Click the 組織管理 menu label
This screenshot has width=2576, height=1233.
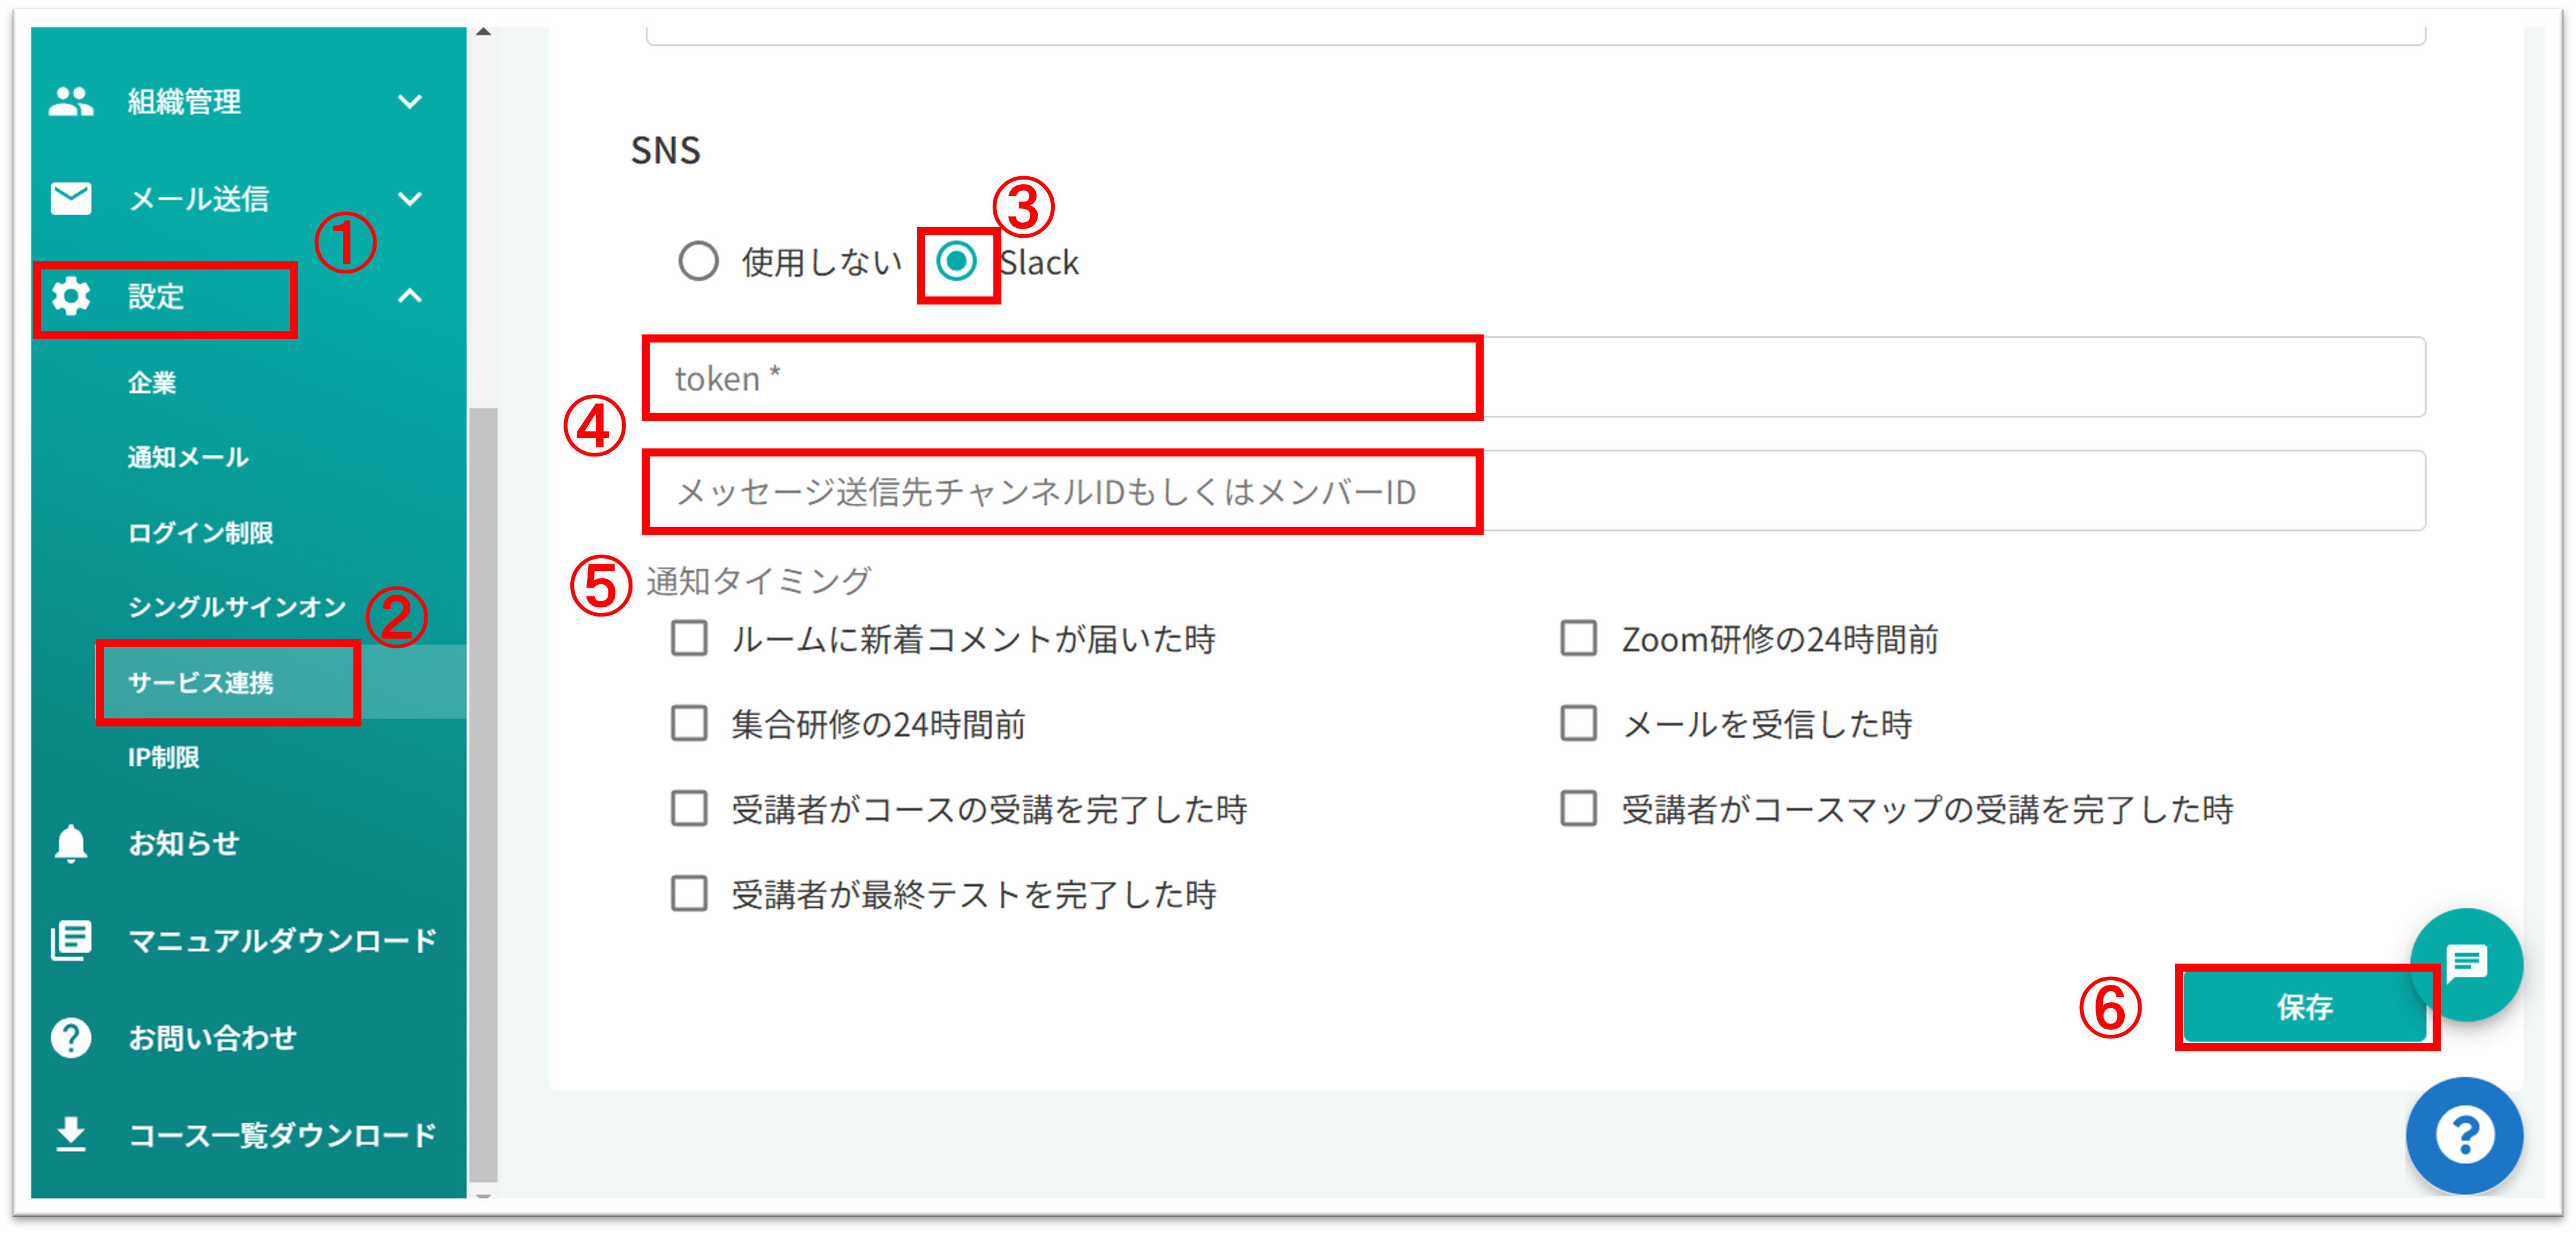(184, 101)
